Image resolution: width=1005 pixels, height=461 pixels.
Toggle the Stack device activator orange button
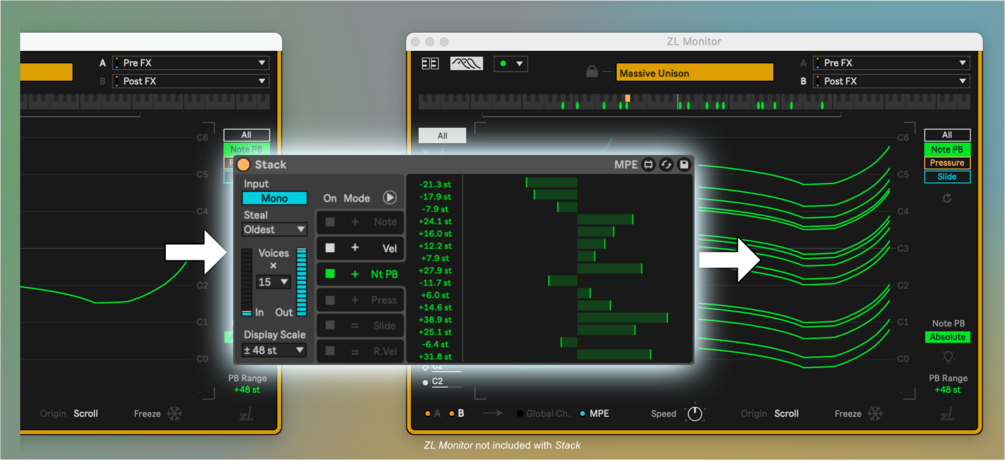click(x=244, y=165)
